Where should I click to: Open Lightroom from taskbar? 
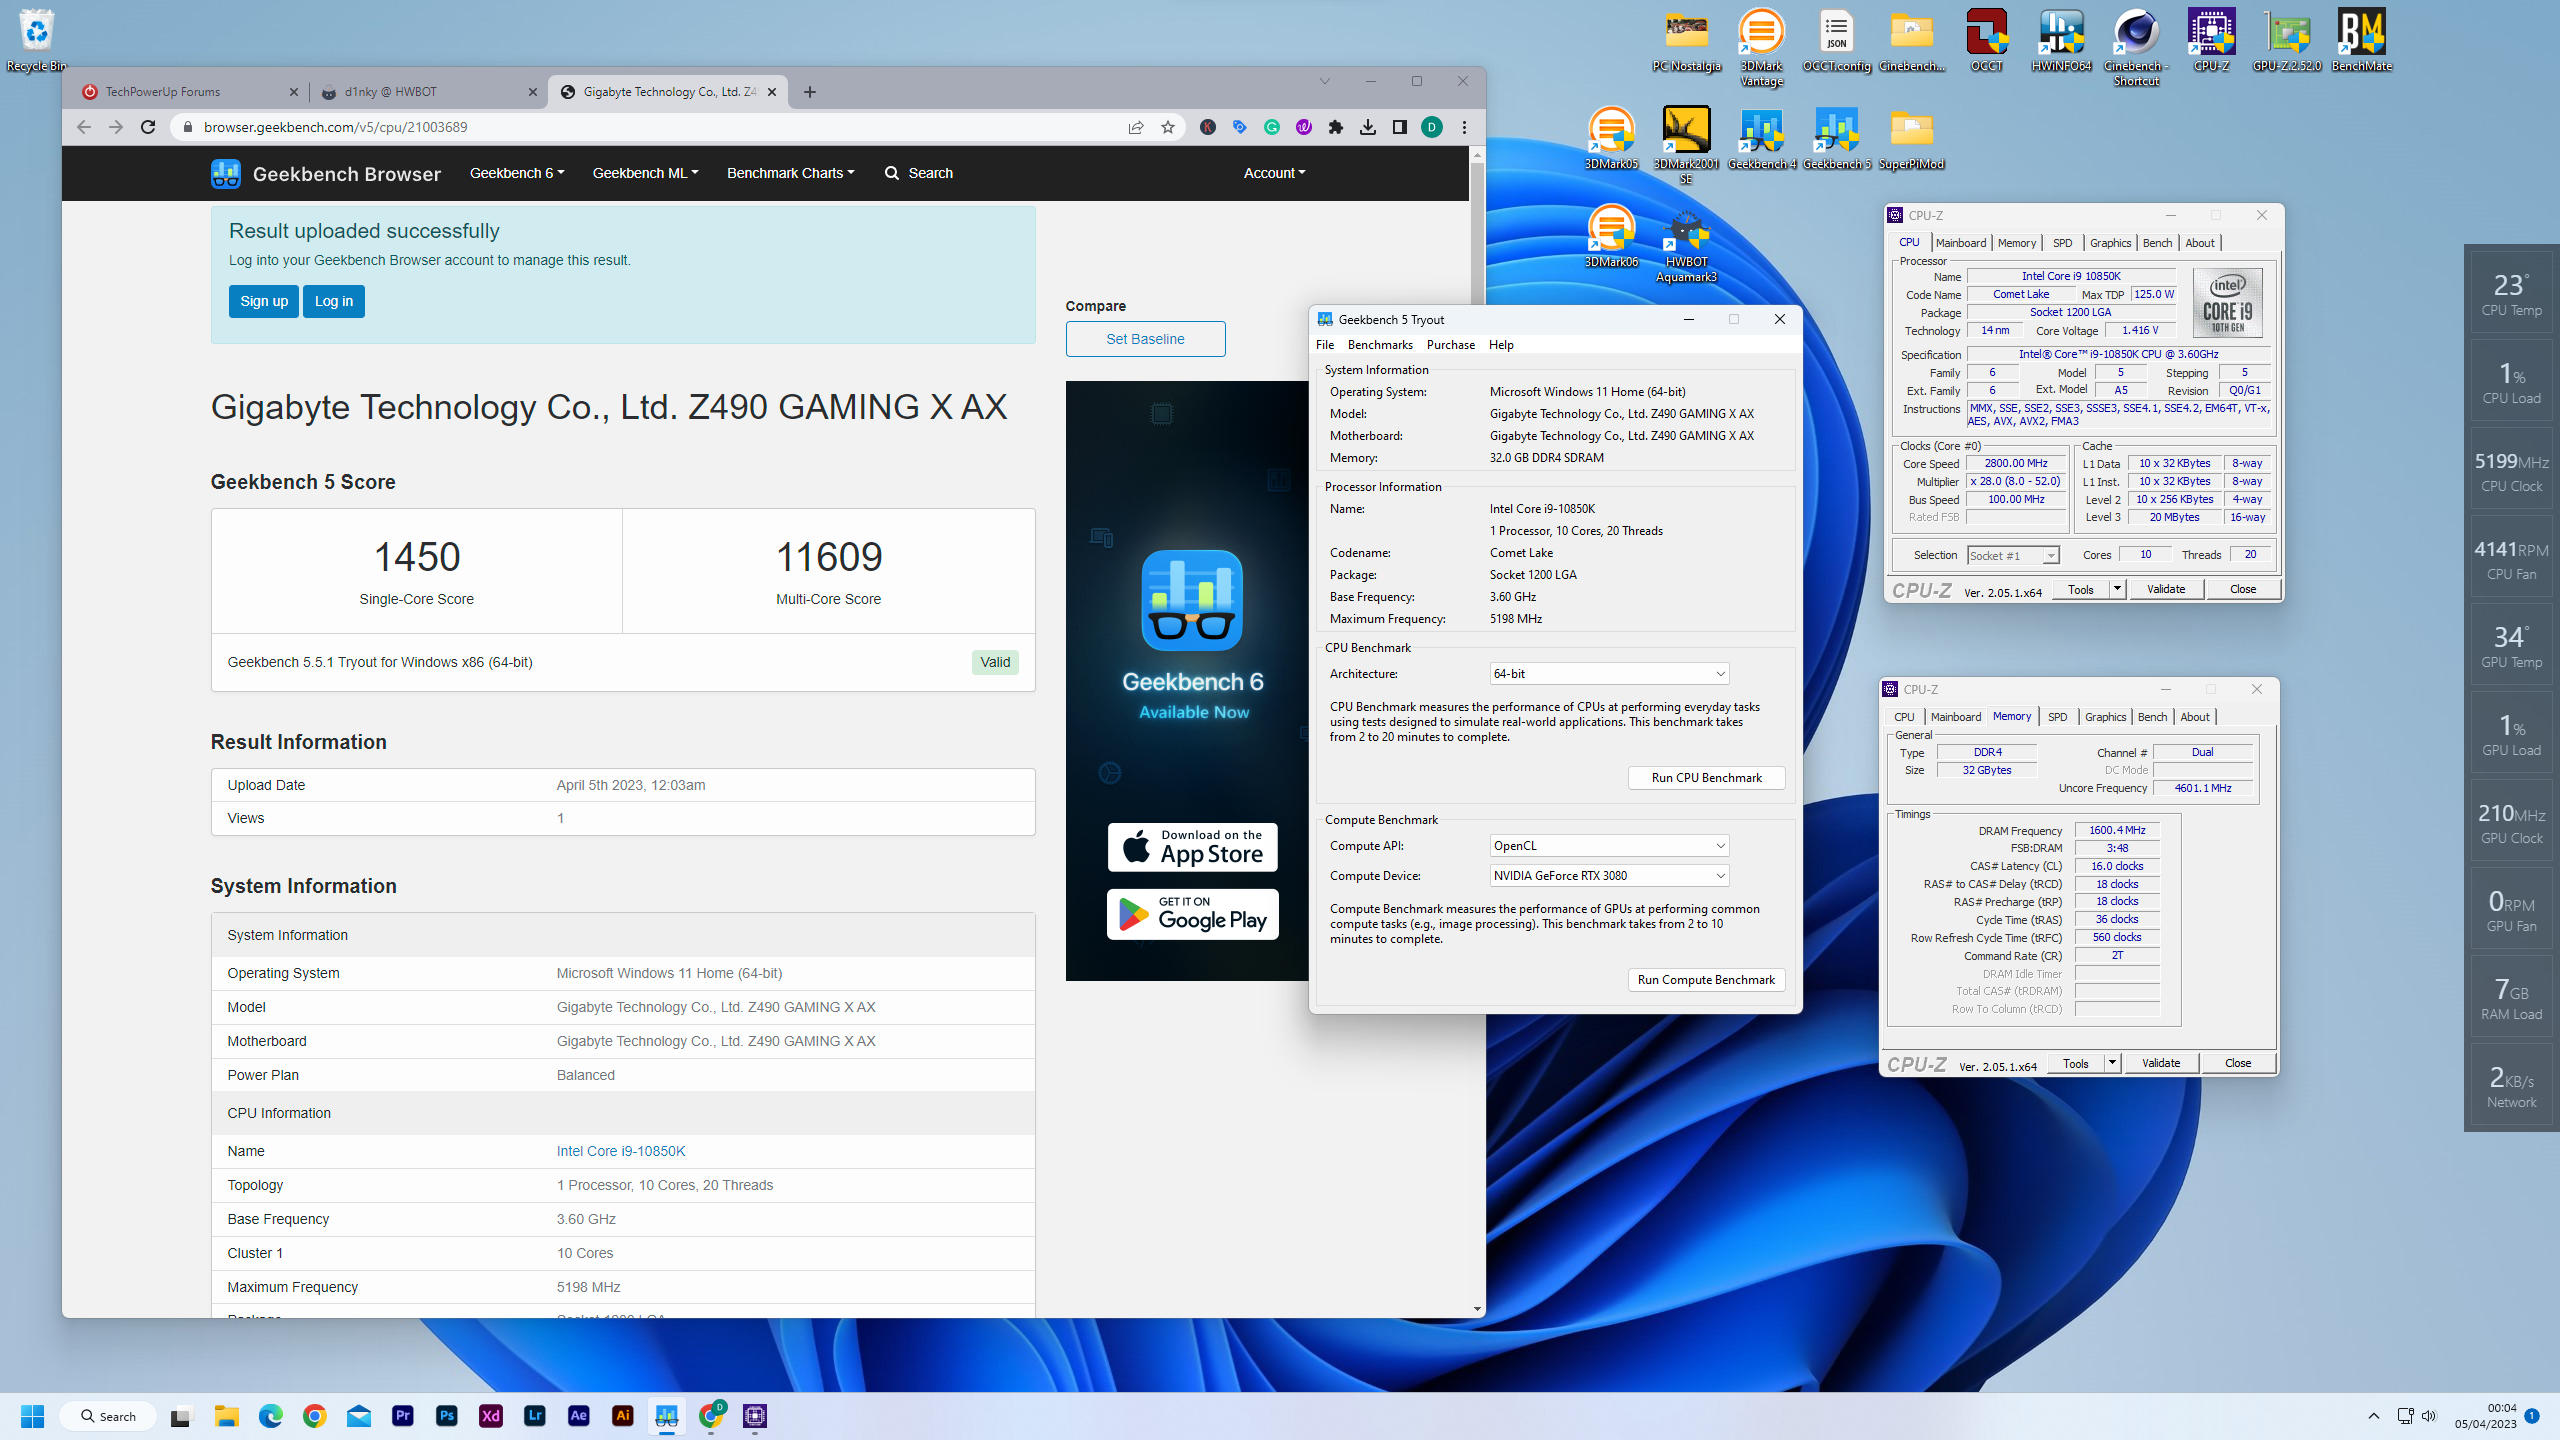535,1416
